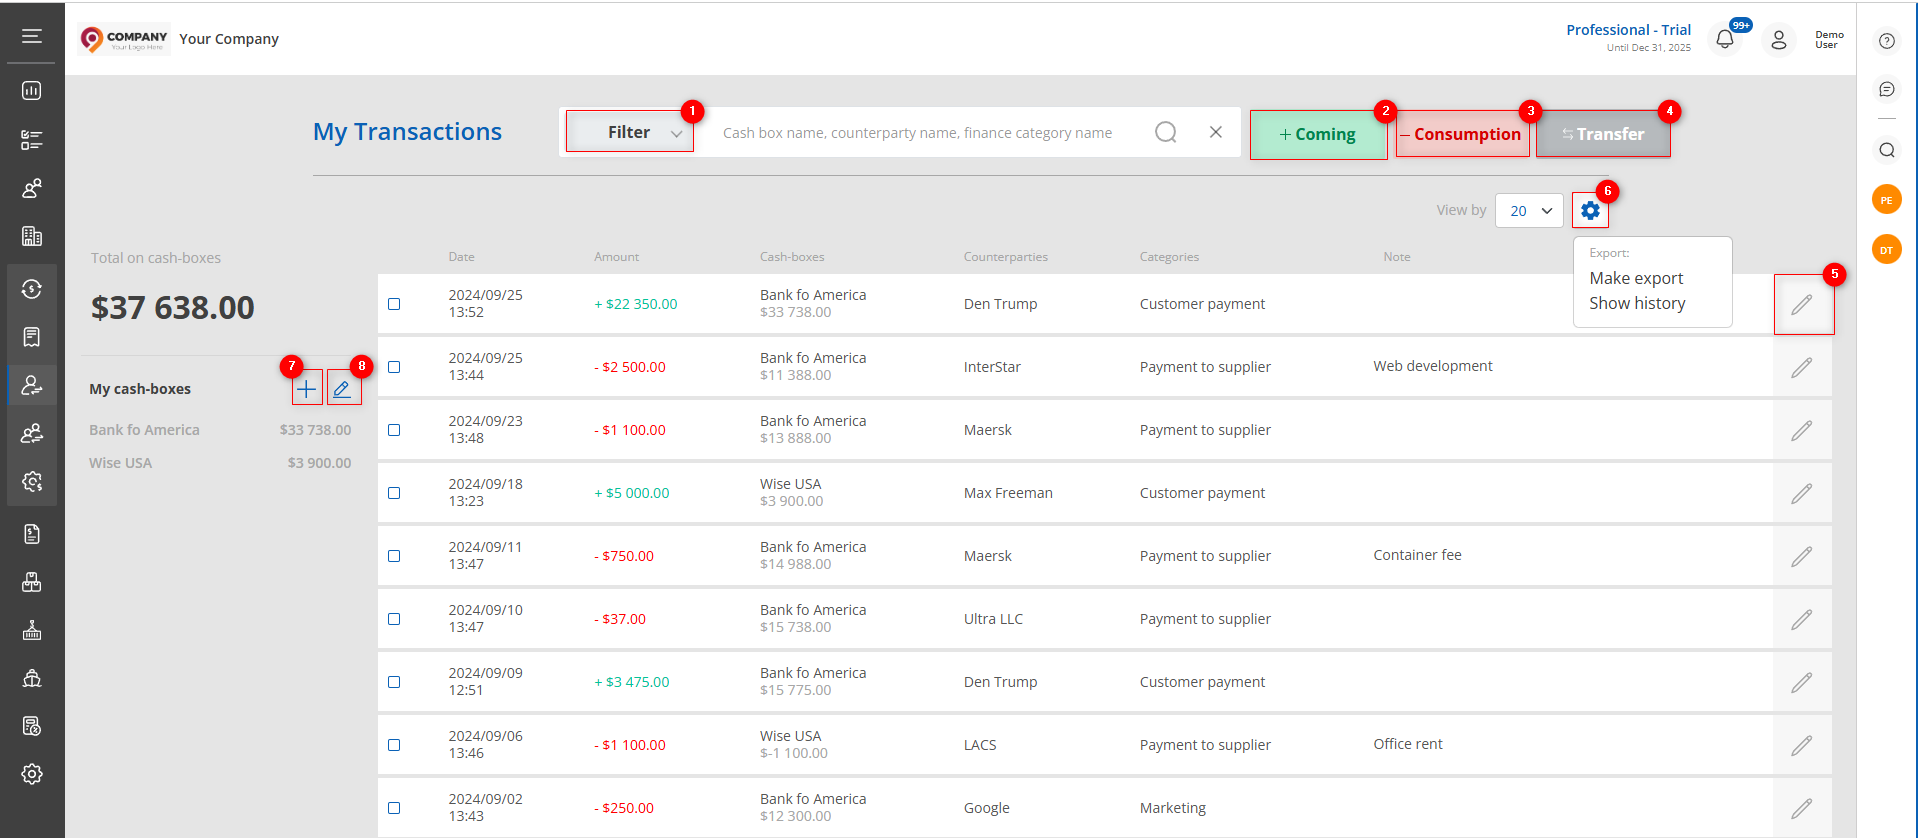
Task: Open the buildings icon in the sidebar
Action: point(32,236)
